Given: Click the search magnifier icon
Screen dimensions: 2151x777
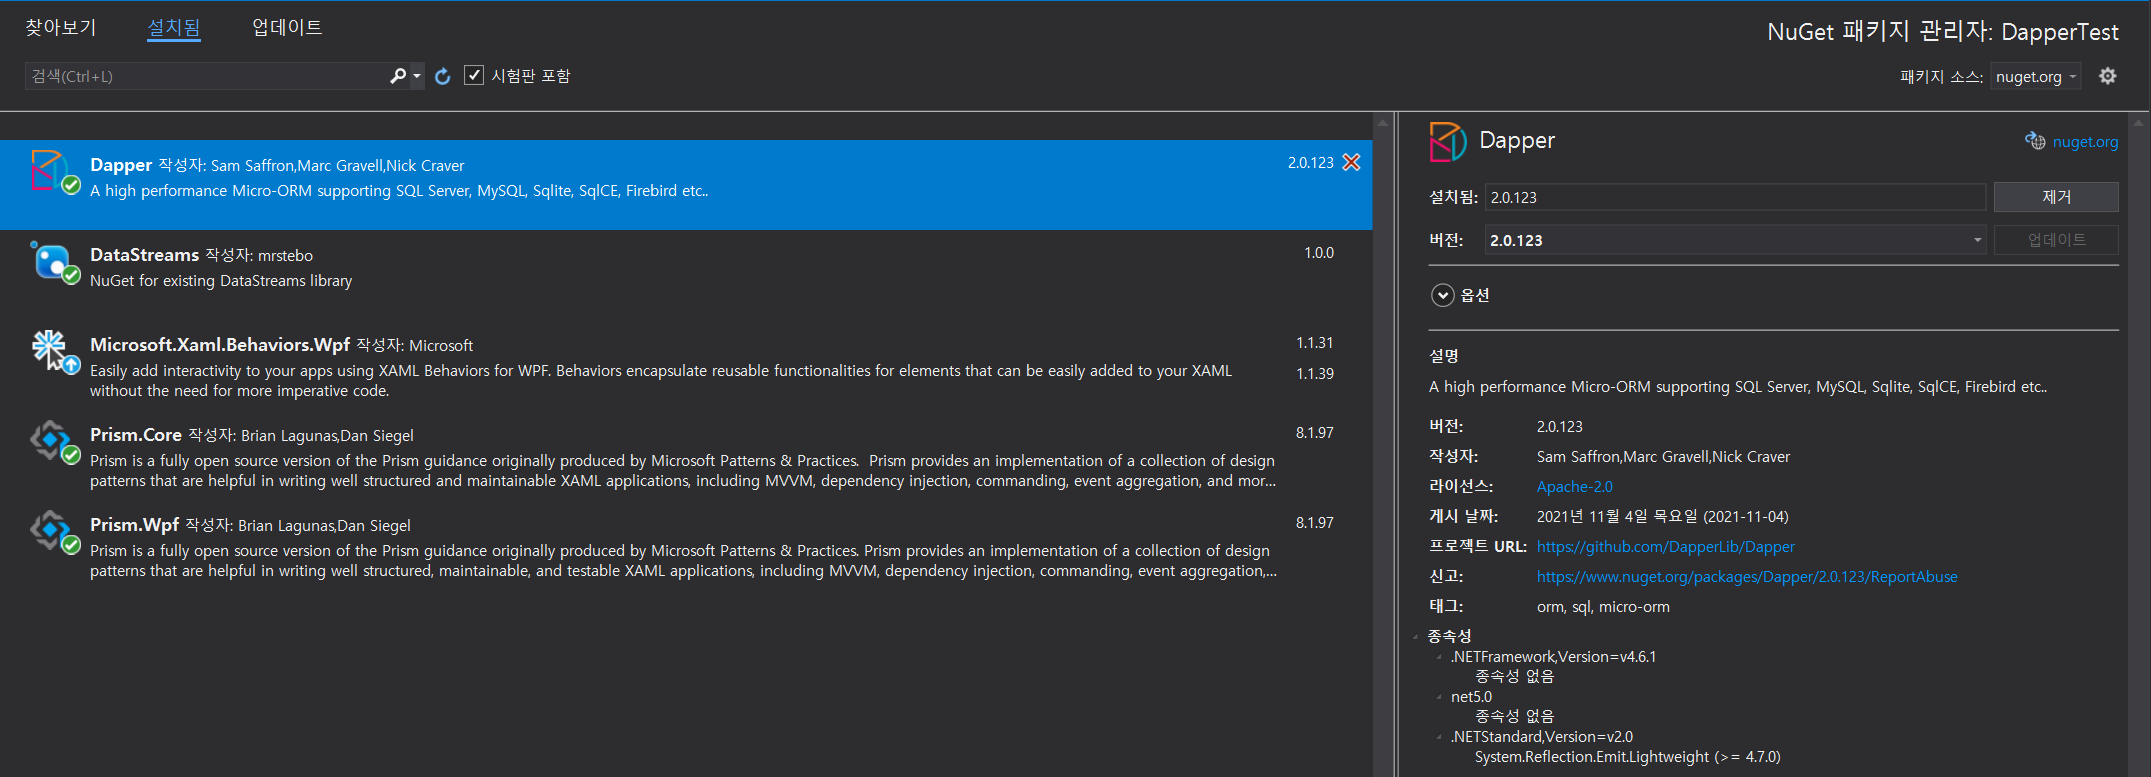Looking at the screenshot, I should click(x=398, y=76).
